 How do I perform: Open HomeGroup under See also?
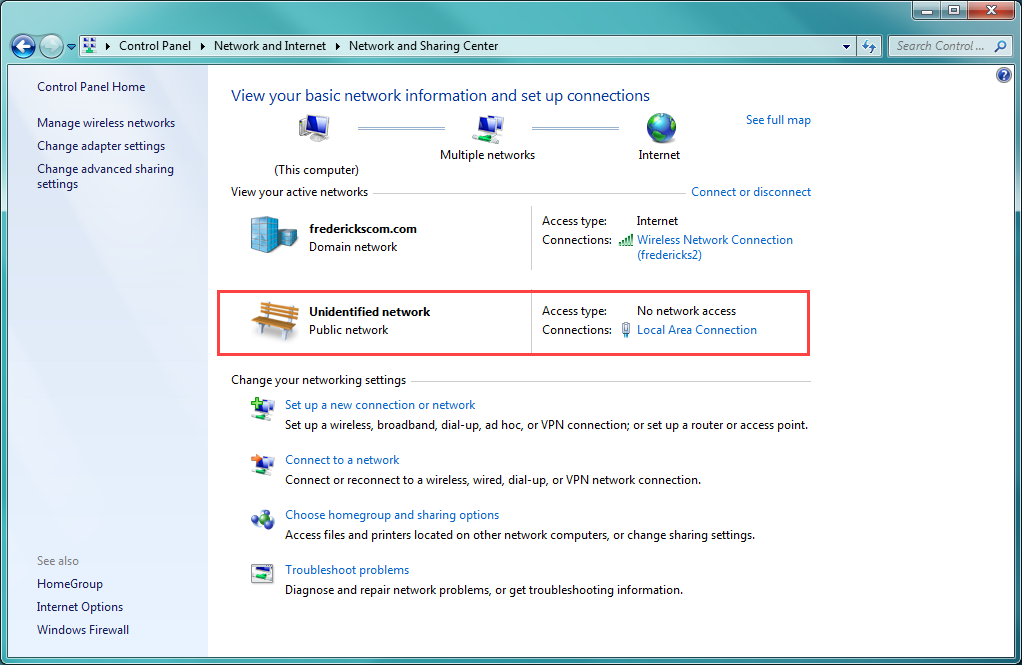(x=70, y=584)
